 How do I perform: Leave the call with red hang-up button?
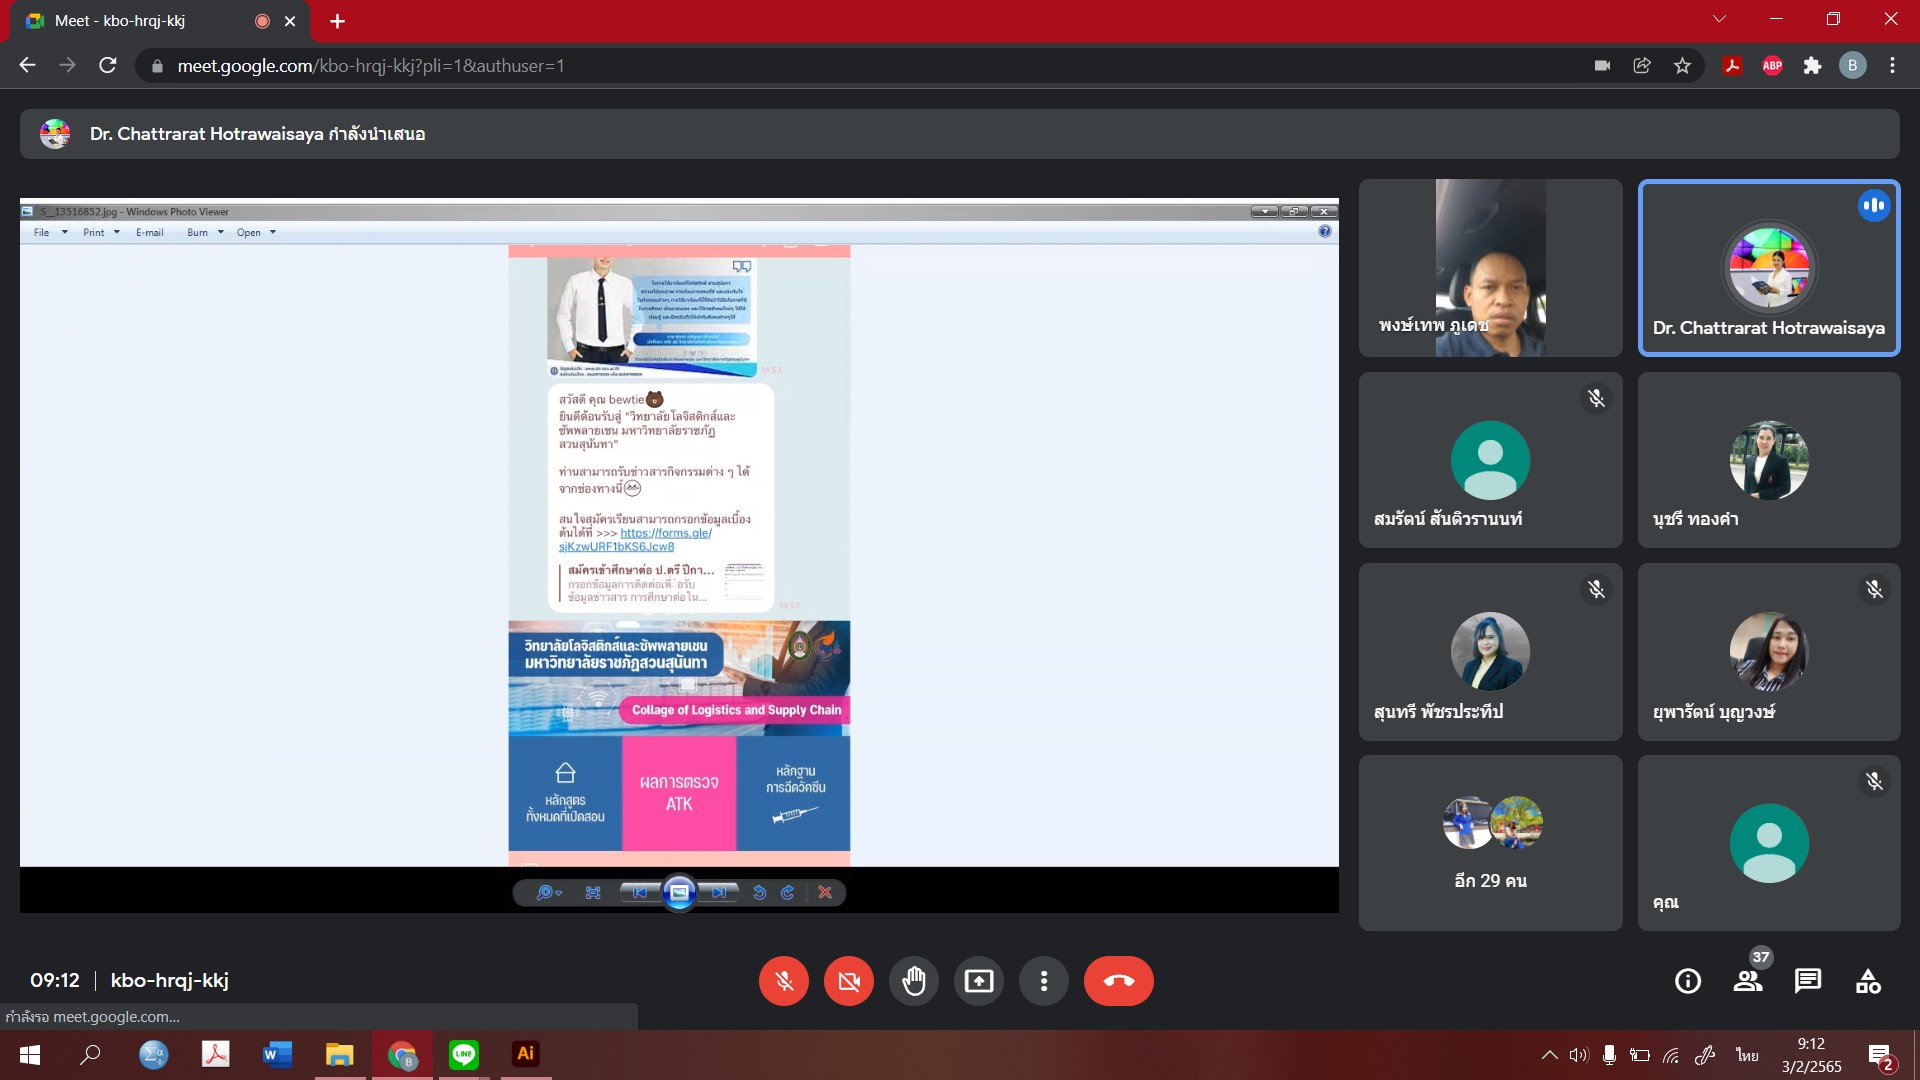(1118, 981)
